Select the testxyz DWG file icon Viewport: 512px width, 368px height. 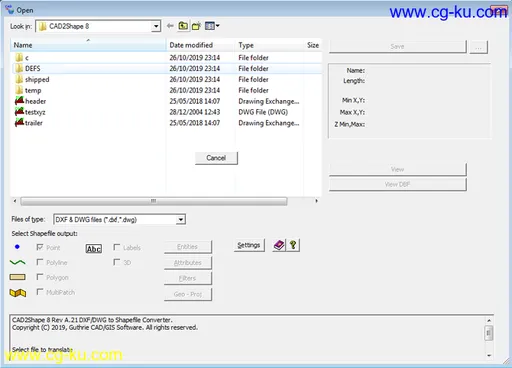coord(19,112)
